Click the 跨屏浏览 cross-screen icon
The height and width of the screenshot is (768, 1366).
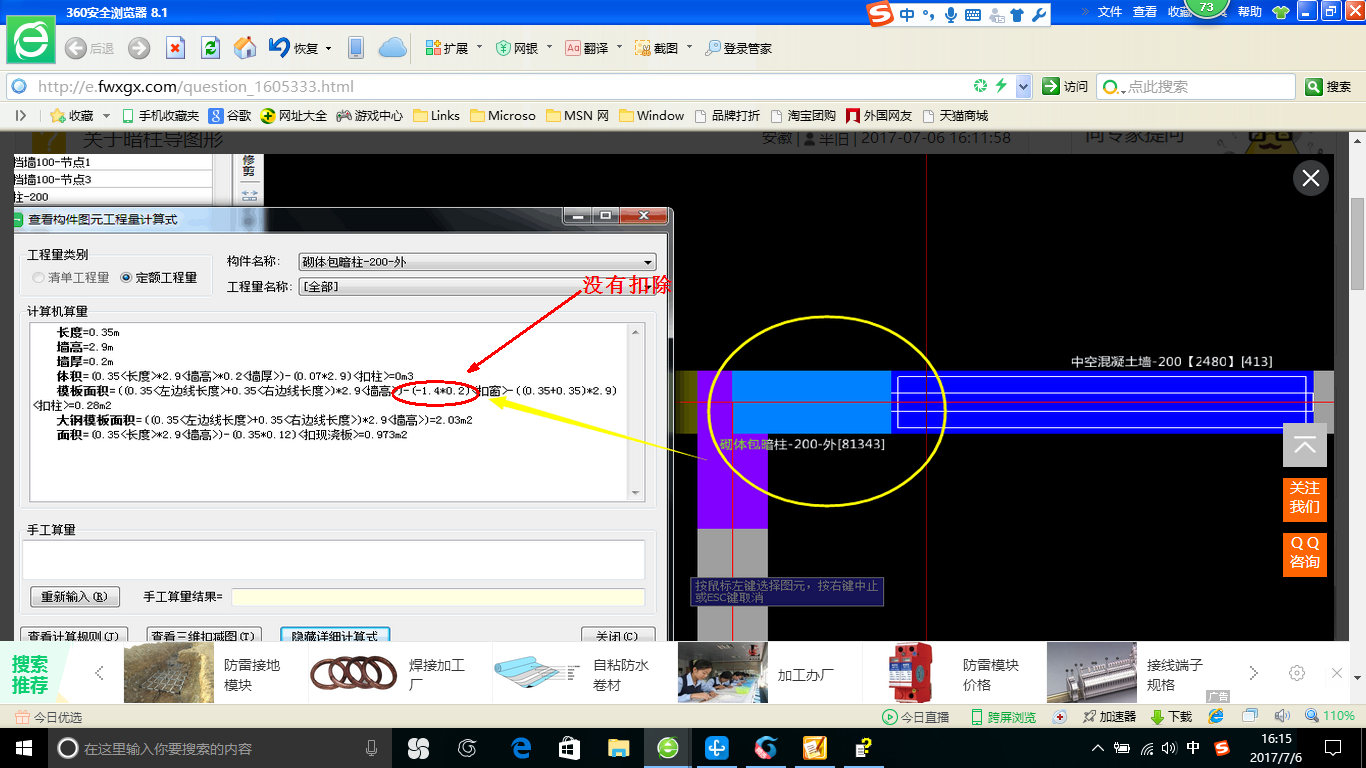[x=1004, y=717]
